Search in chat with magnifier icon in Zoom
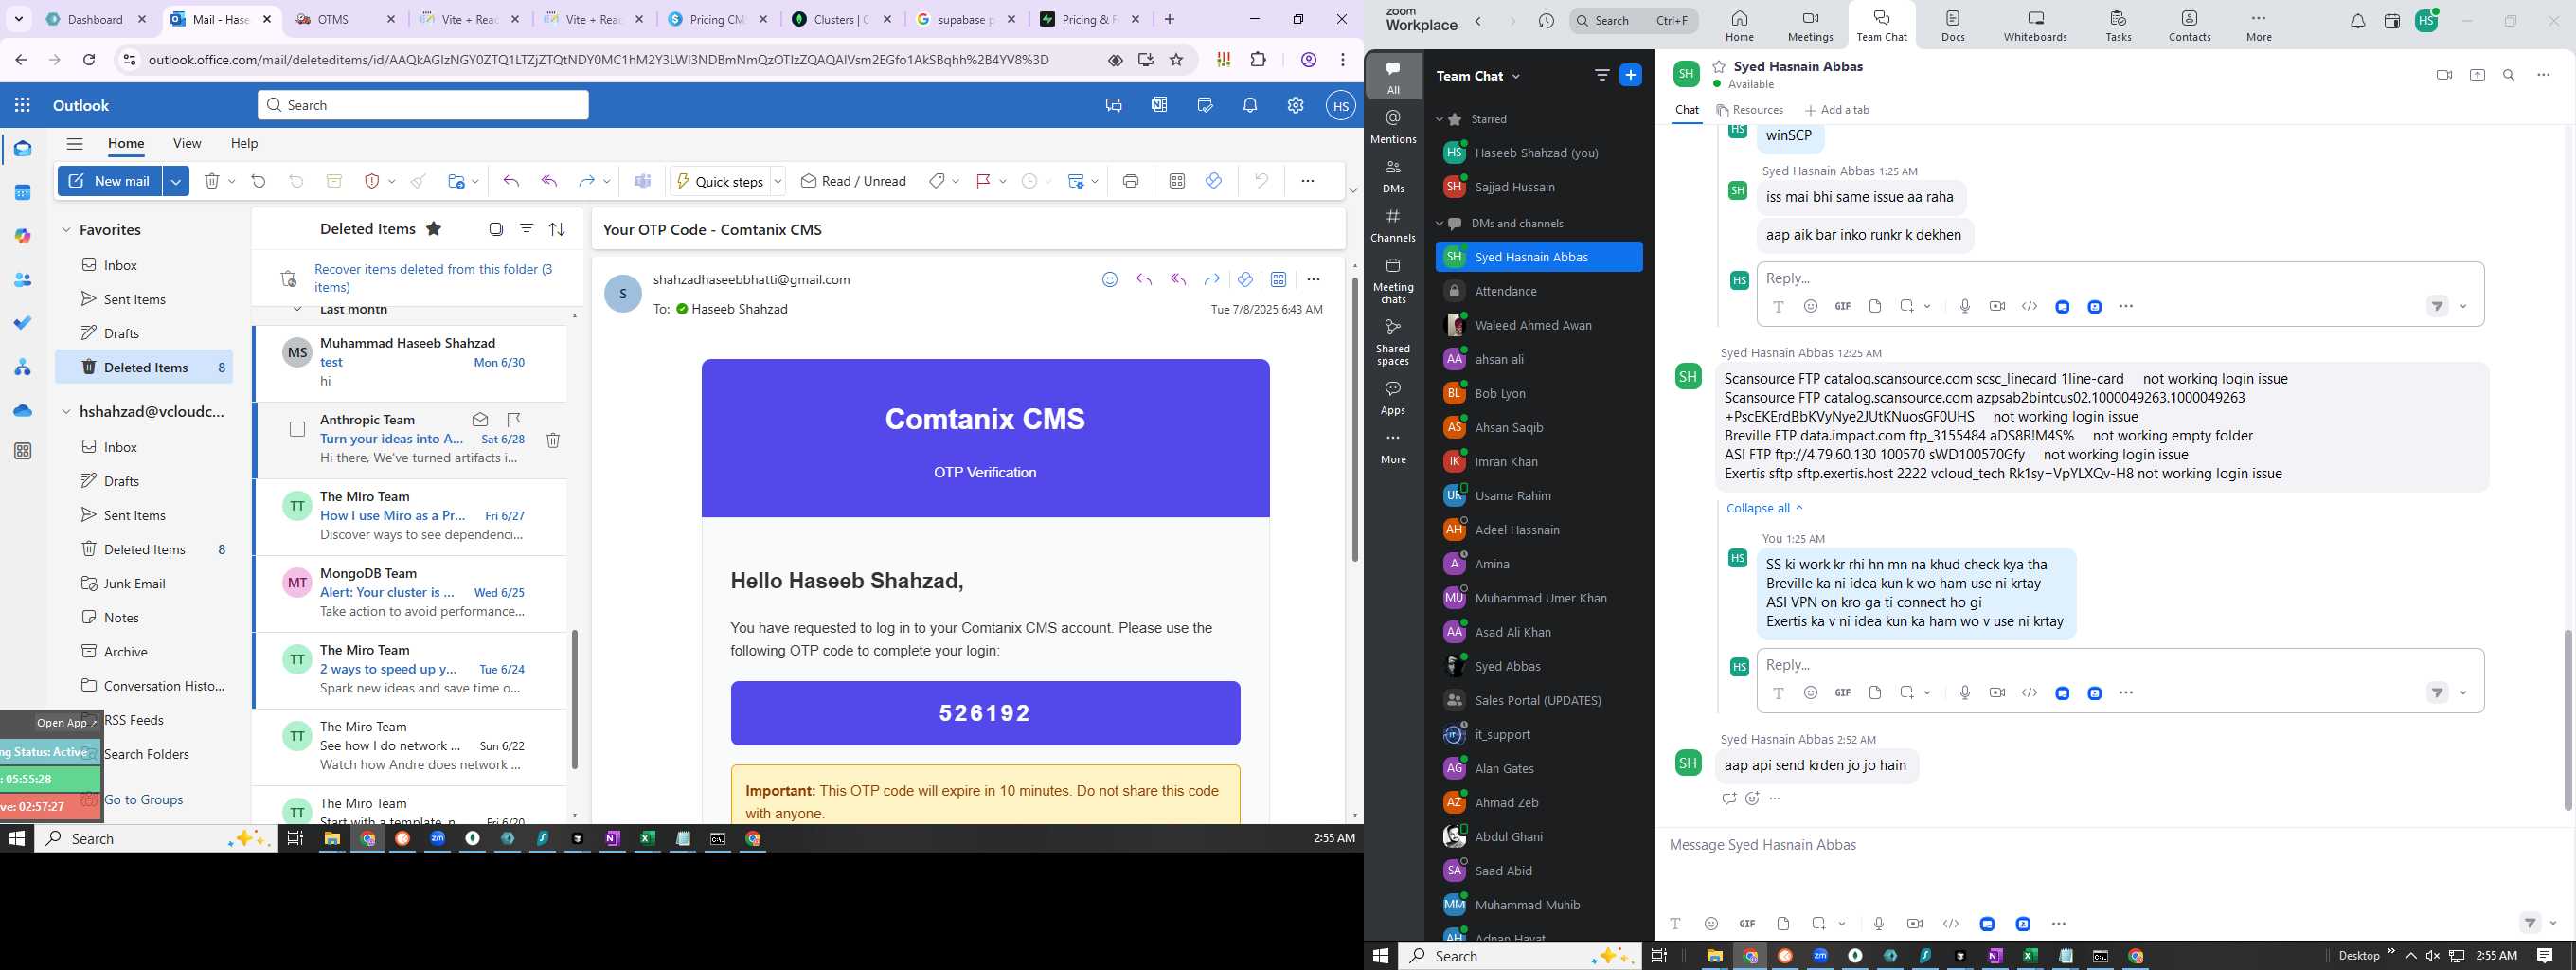 click(x=2509, y=75)
